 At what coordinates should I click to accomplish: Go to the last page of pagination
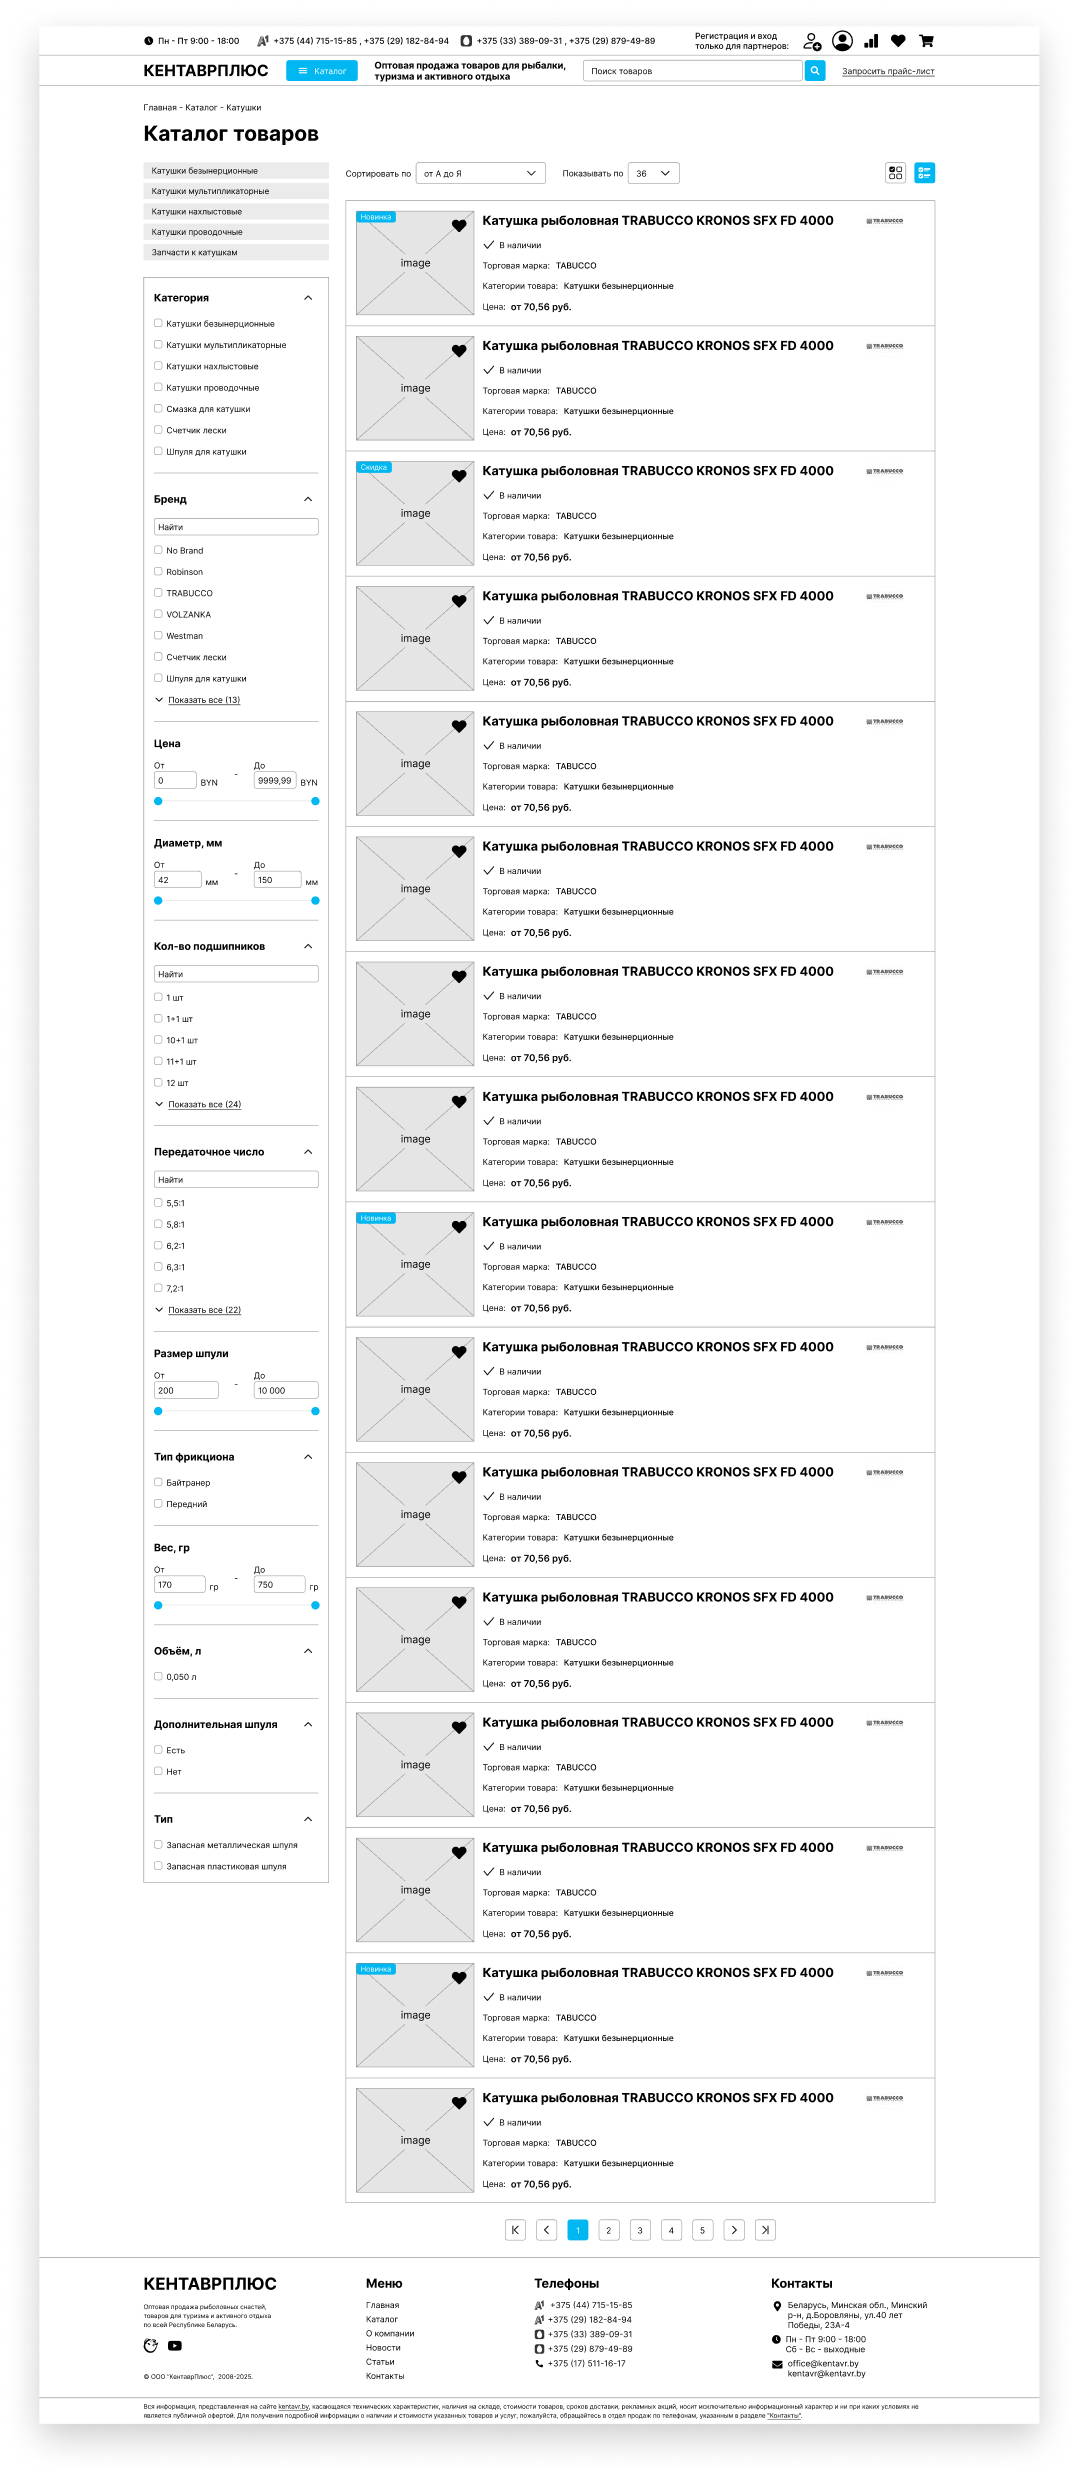point(765,2230)
